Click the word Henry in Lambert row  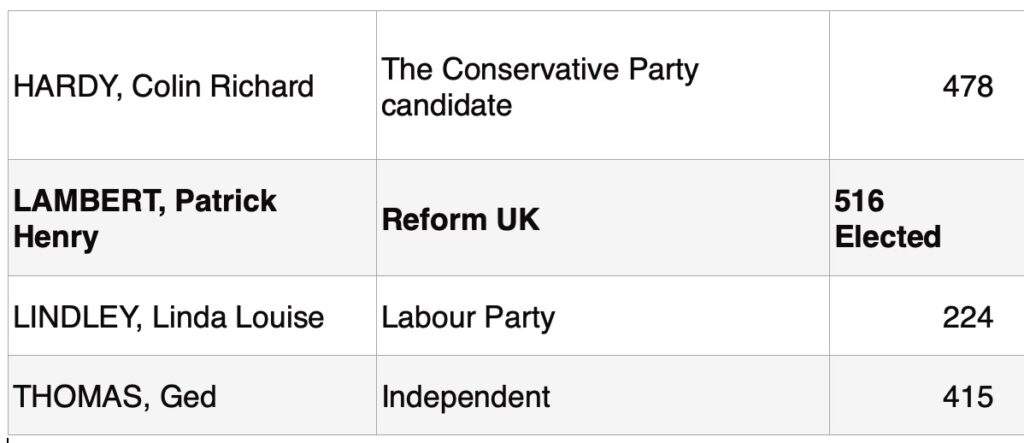56,238
